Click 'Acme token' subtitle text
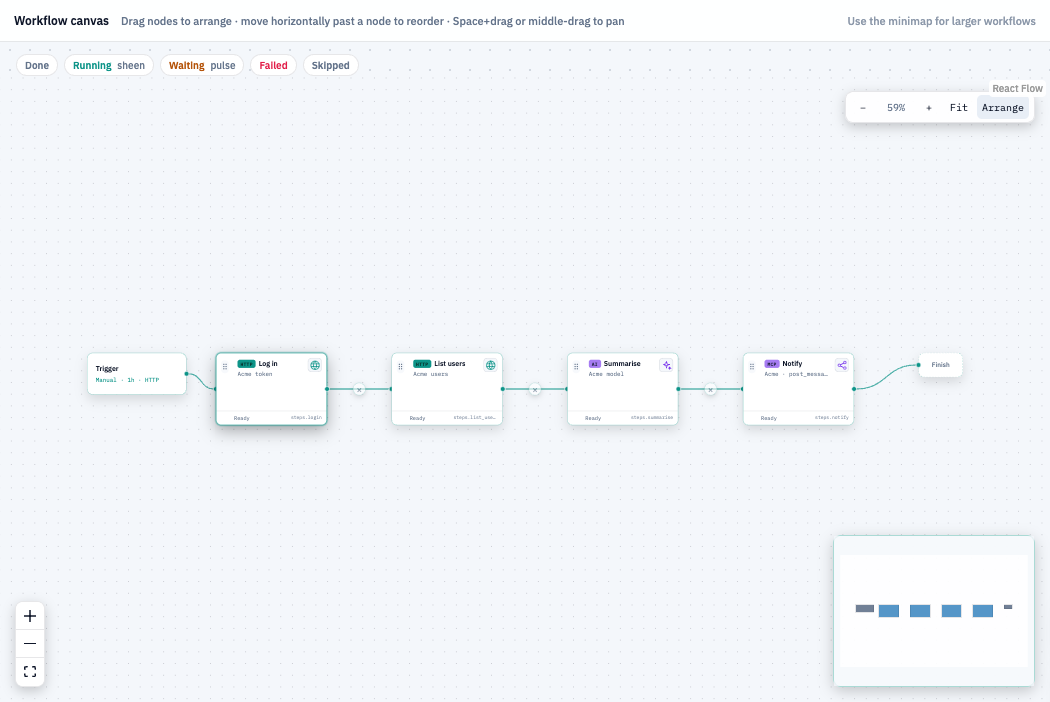Screen dimensions: 1050x702 coord(254,374)
